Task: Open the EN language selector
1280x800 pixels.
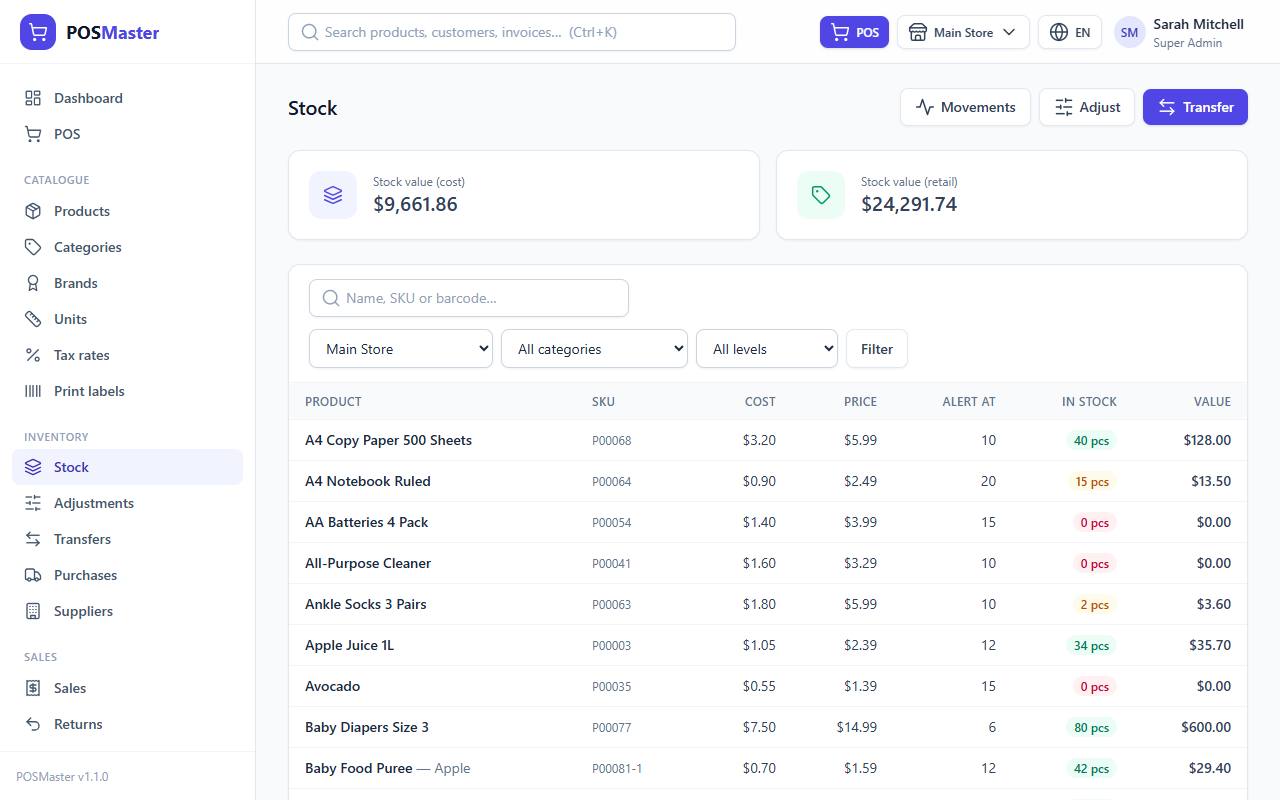Action: click(1070, 32)
